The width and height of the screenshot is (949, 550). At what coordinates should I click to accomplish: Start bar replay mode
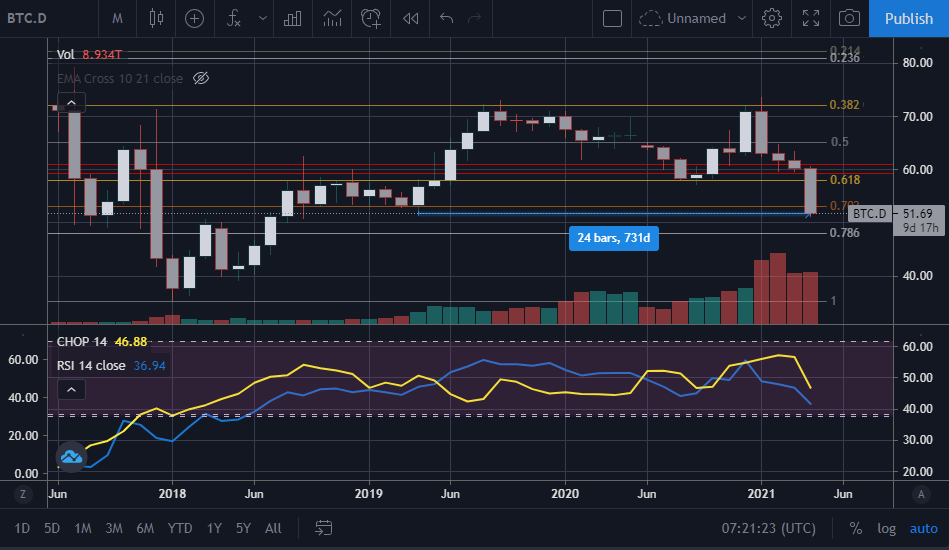coord(410,18)
